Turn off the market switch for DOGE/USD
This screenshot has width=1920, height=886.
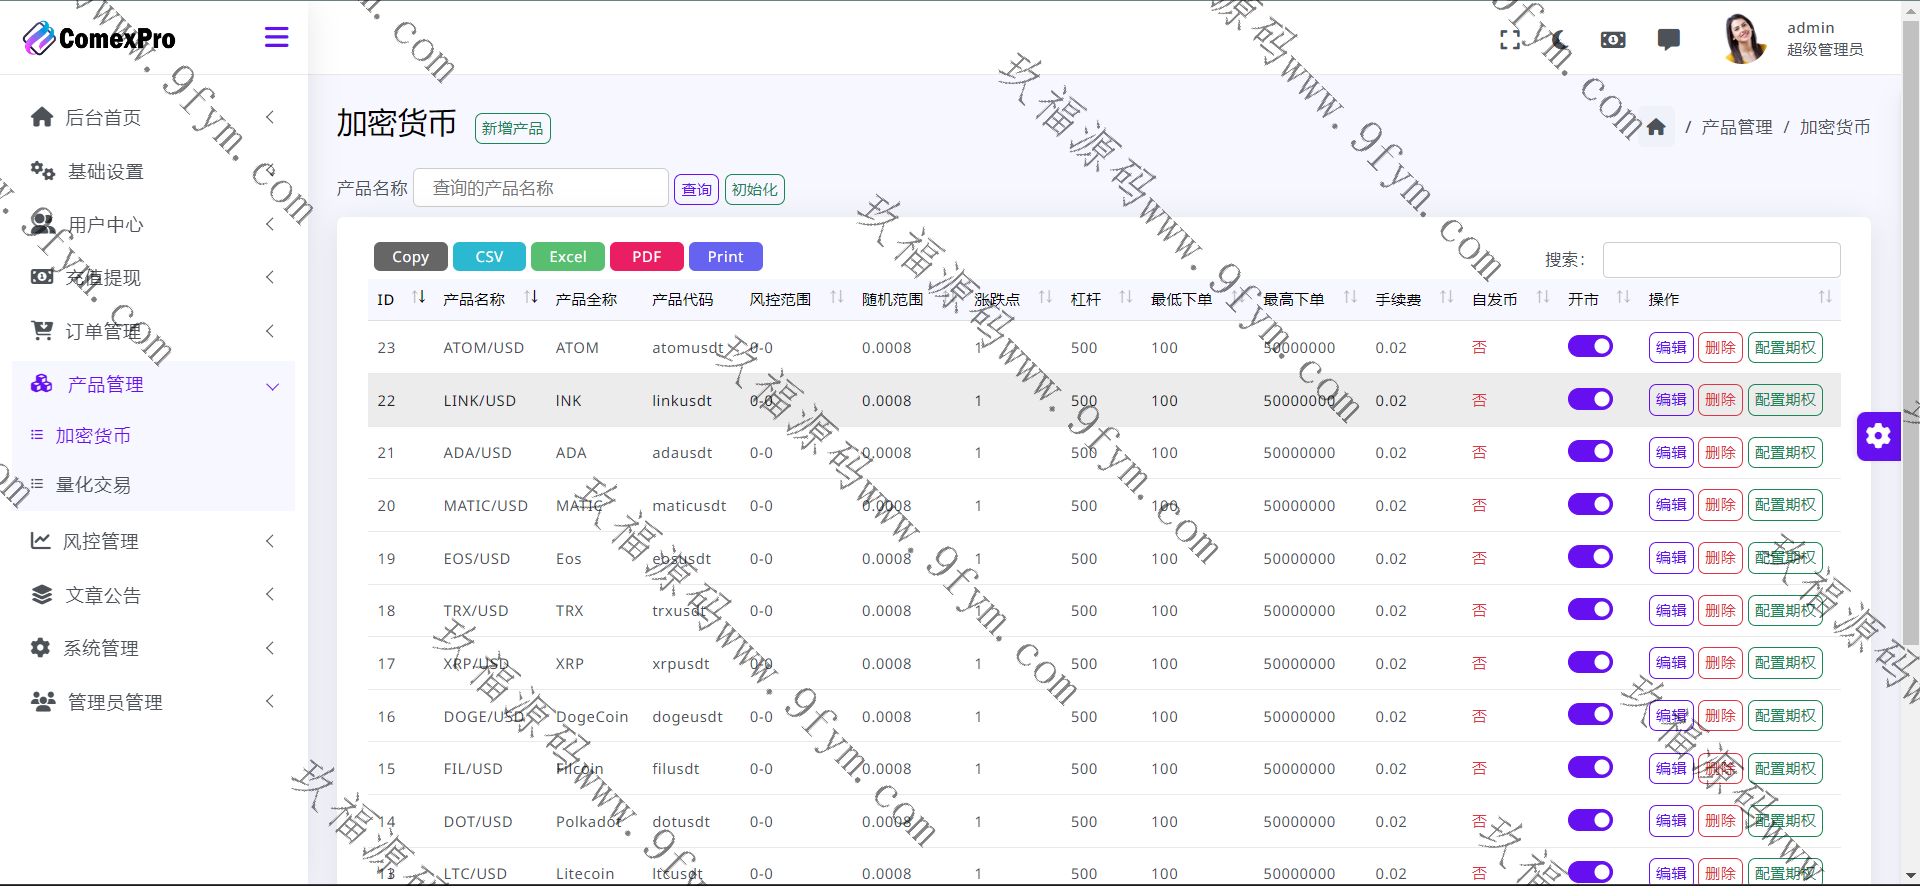[1590, 714]
